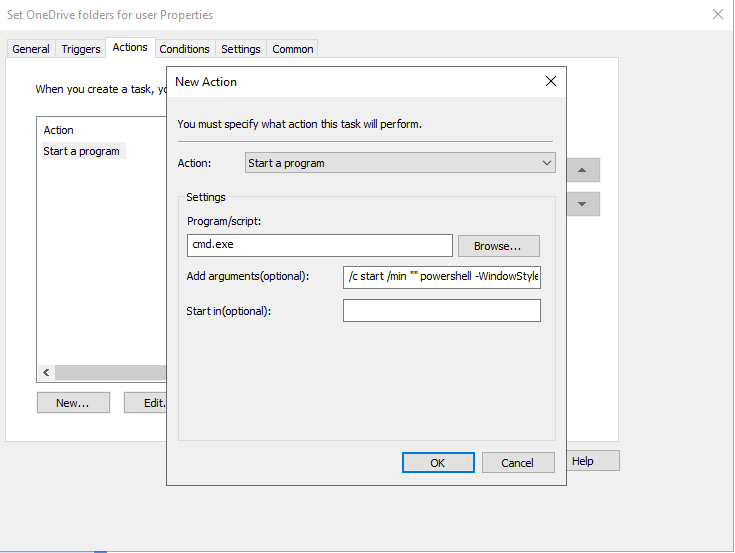Click the left scroll arrow in actions list
735x553 pixels.
[x=46, y=372]
